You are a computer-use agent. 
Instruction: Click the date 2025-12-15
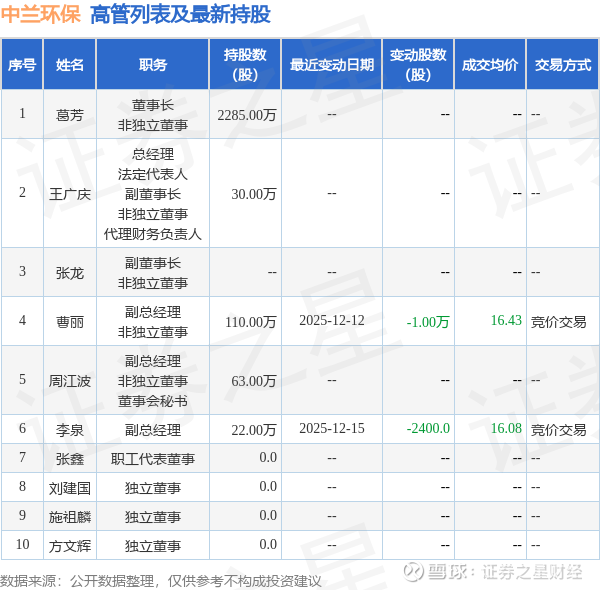click(332, 429)
